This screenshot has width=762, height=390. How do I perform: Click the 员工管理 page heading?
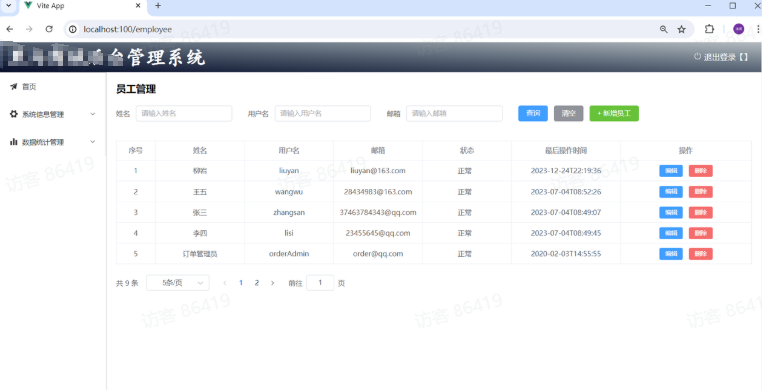(136, 89)
